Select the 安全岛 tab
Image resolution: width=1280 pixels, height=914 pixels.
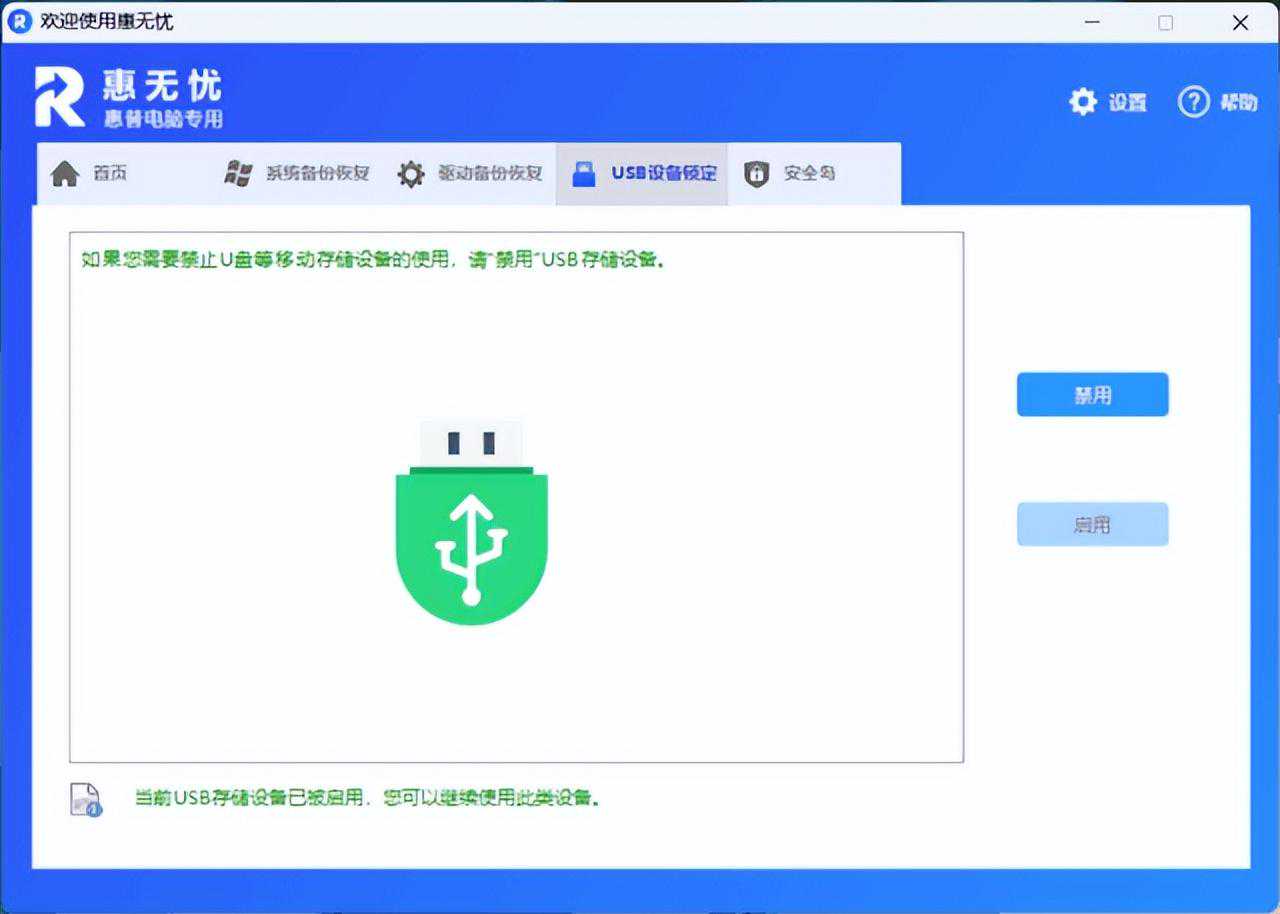pos(809,174)
